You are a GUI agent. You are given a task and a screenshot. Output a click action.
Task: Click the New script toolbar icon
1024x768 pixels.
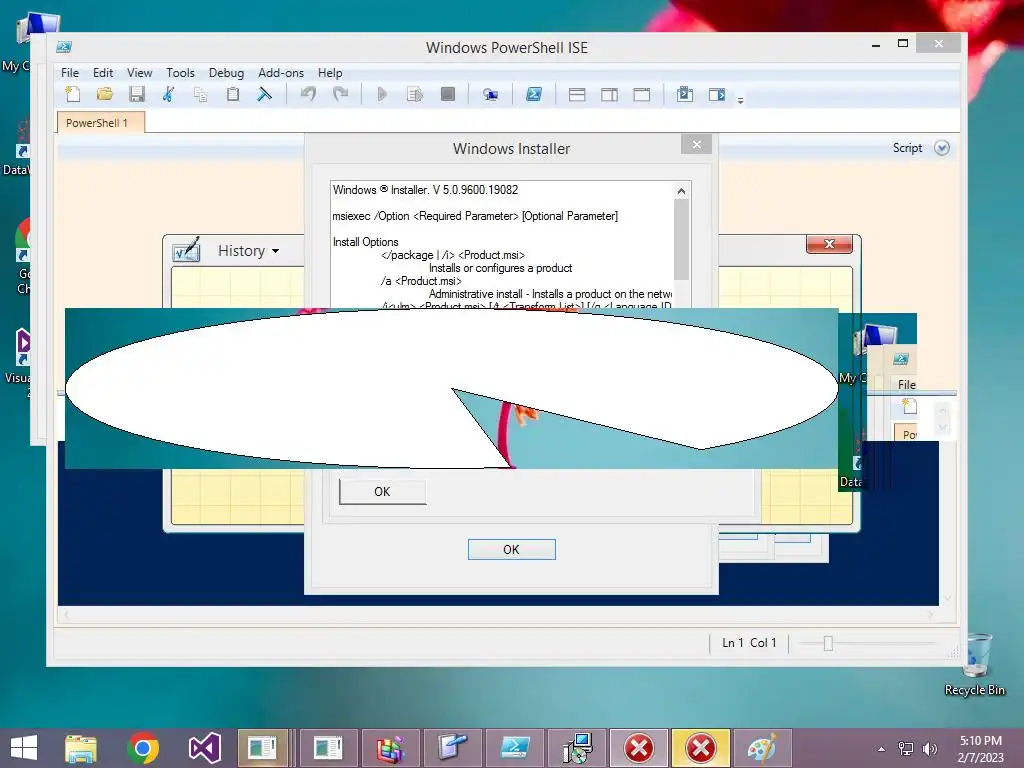(x=72, y=95)
